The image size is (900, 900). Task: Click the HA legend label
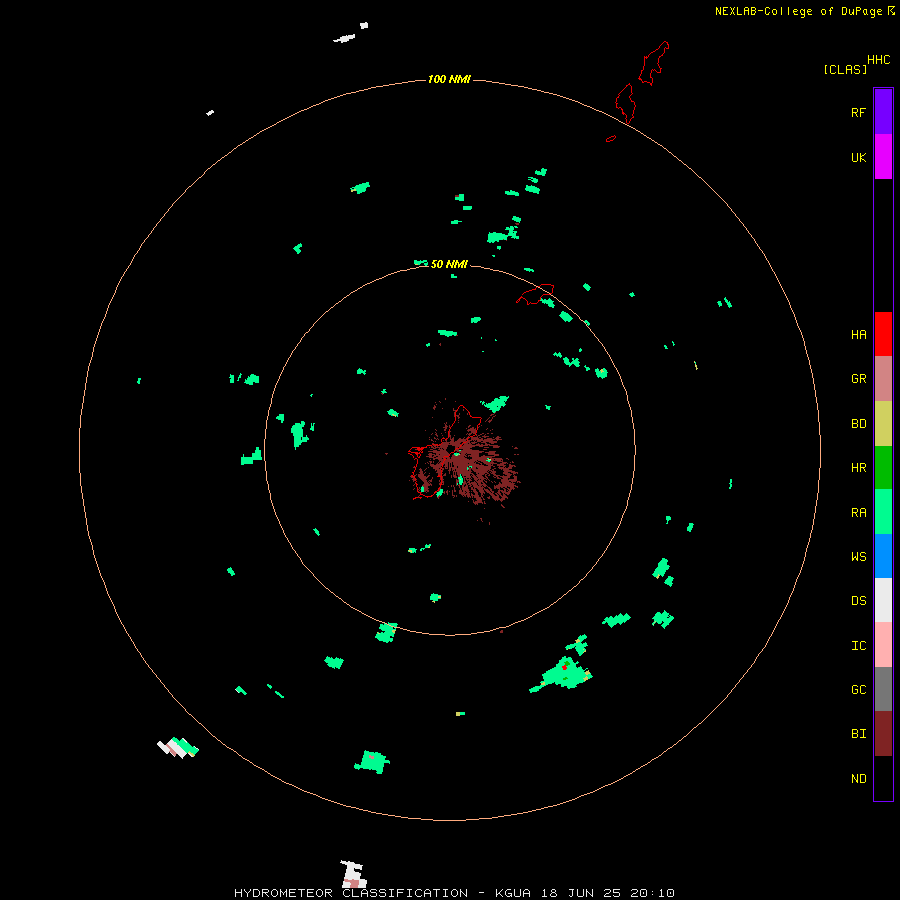pos(858,335)
